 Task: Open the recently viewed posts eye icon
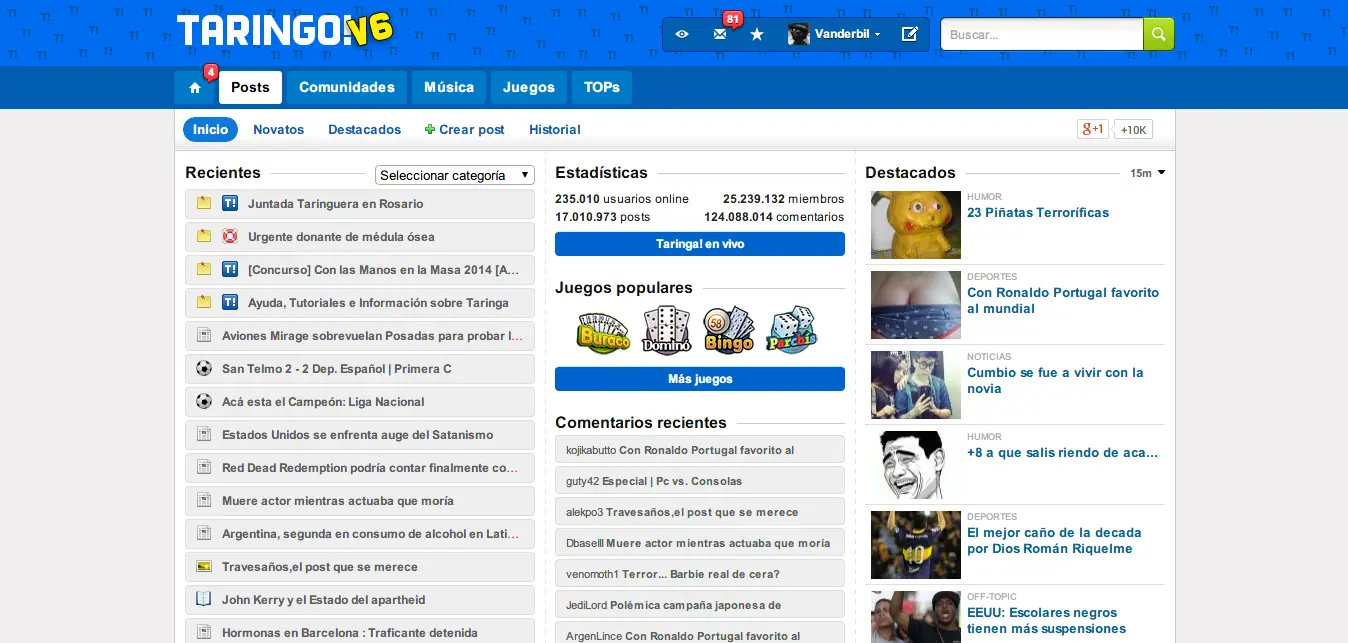coord(681,33)
